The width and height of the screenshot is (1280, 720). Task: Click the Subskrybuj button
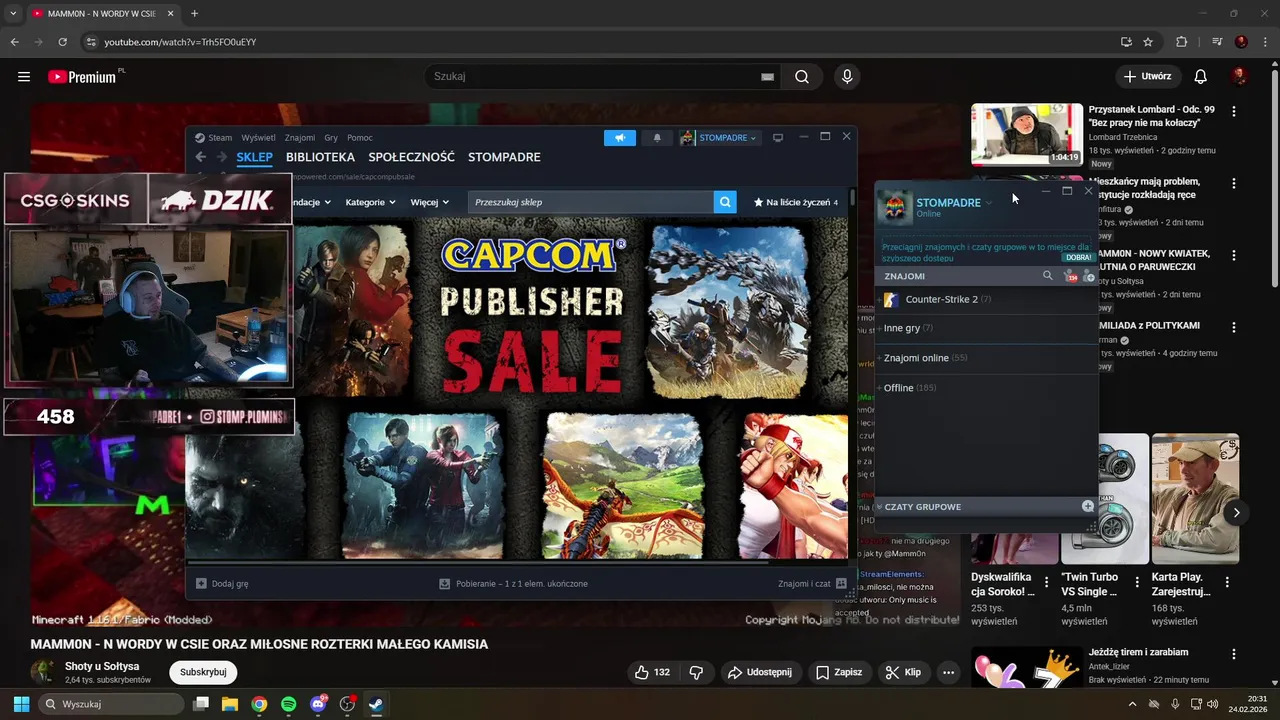point(203,672)
